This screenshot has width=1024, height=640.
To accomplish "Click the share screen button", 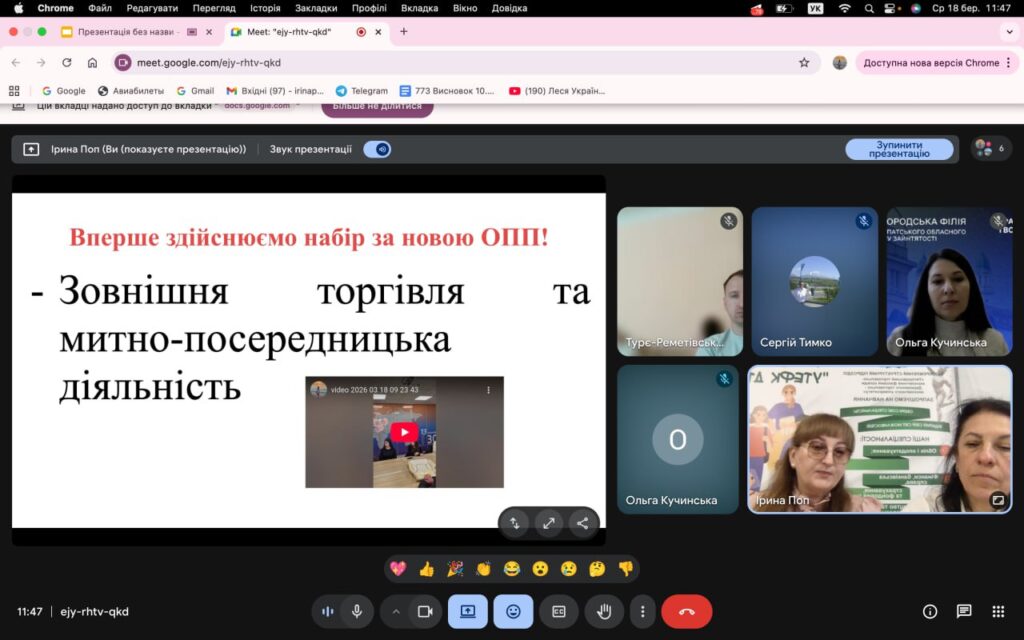I will pyautogui.click(x=468, y=612).
